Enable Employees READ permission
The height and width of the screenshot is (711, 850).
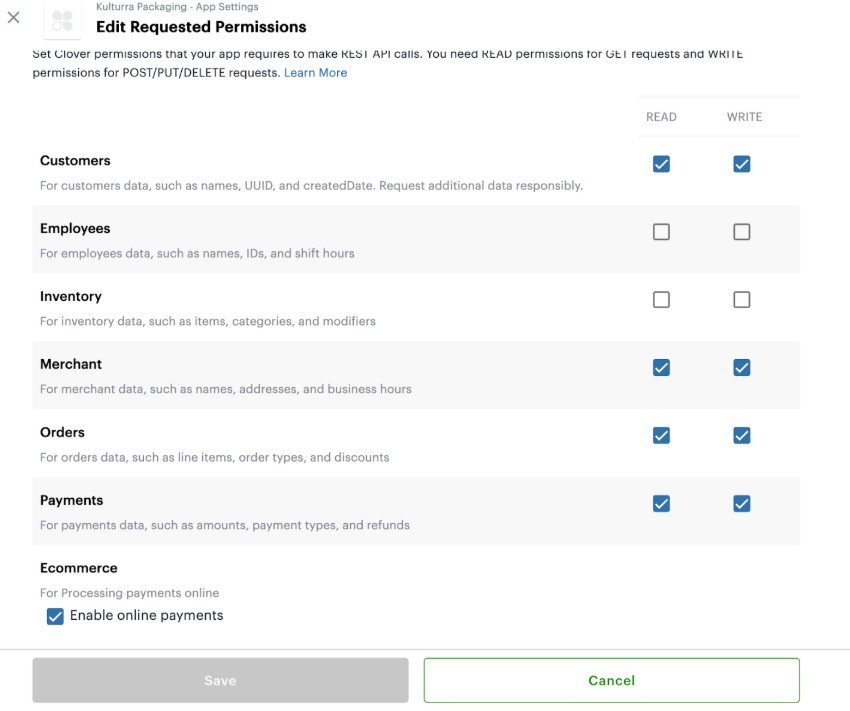(x=661, y=232)
